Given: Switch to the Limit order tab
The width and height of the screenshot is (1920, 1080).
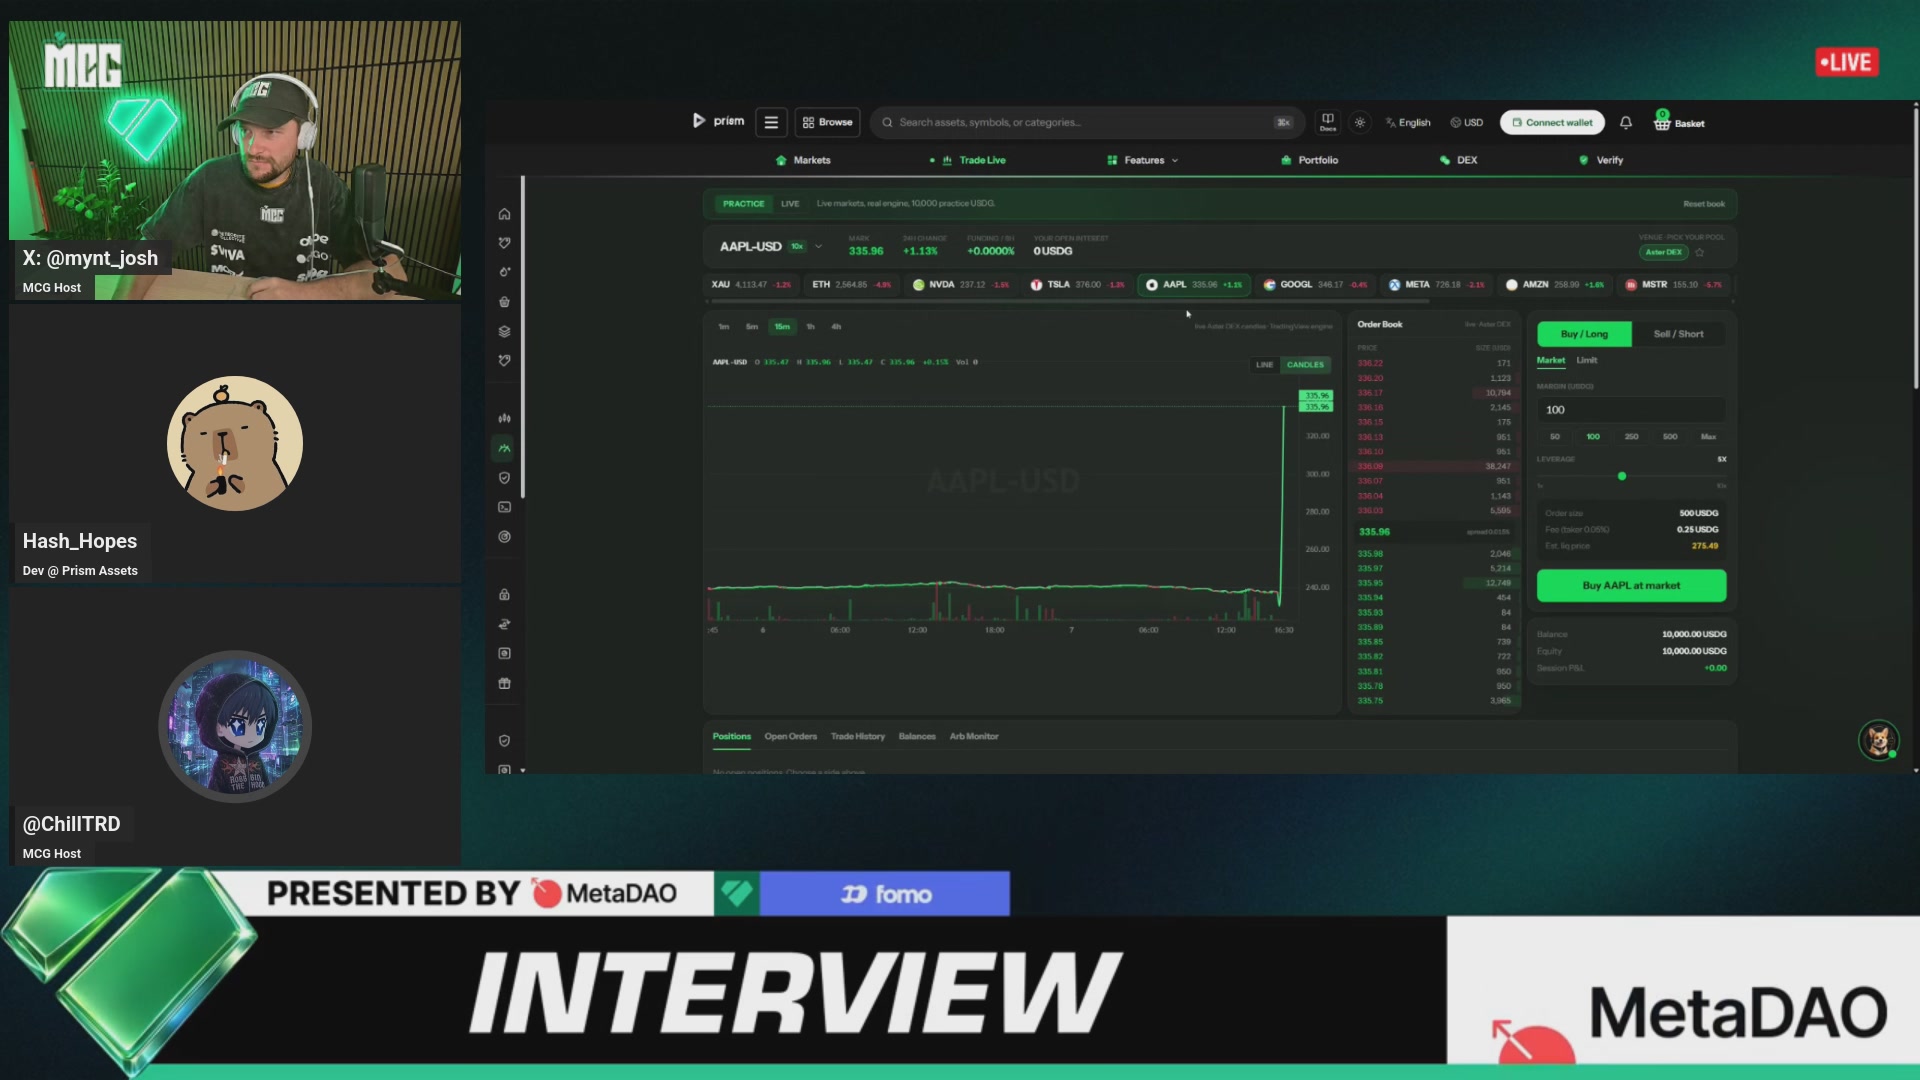Looking at the screenshot, I should pos(1587,360).
